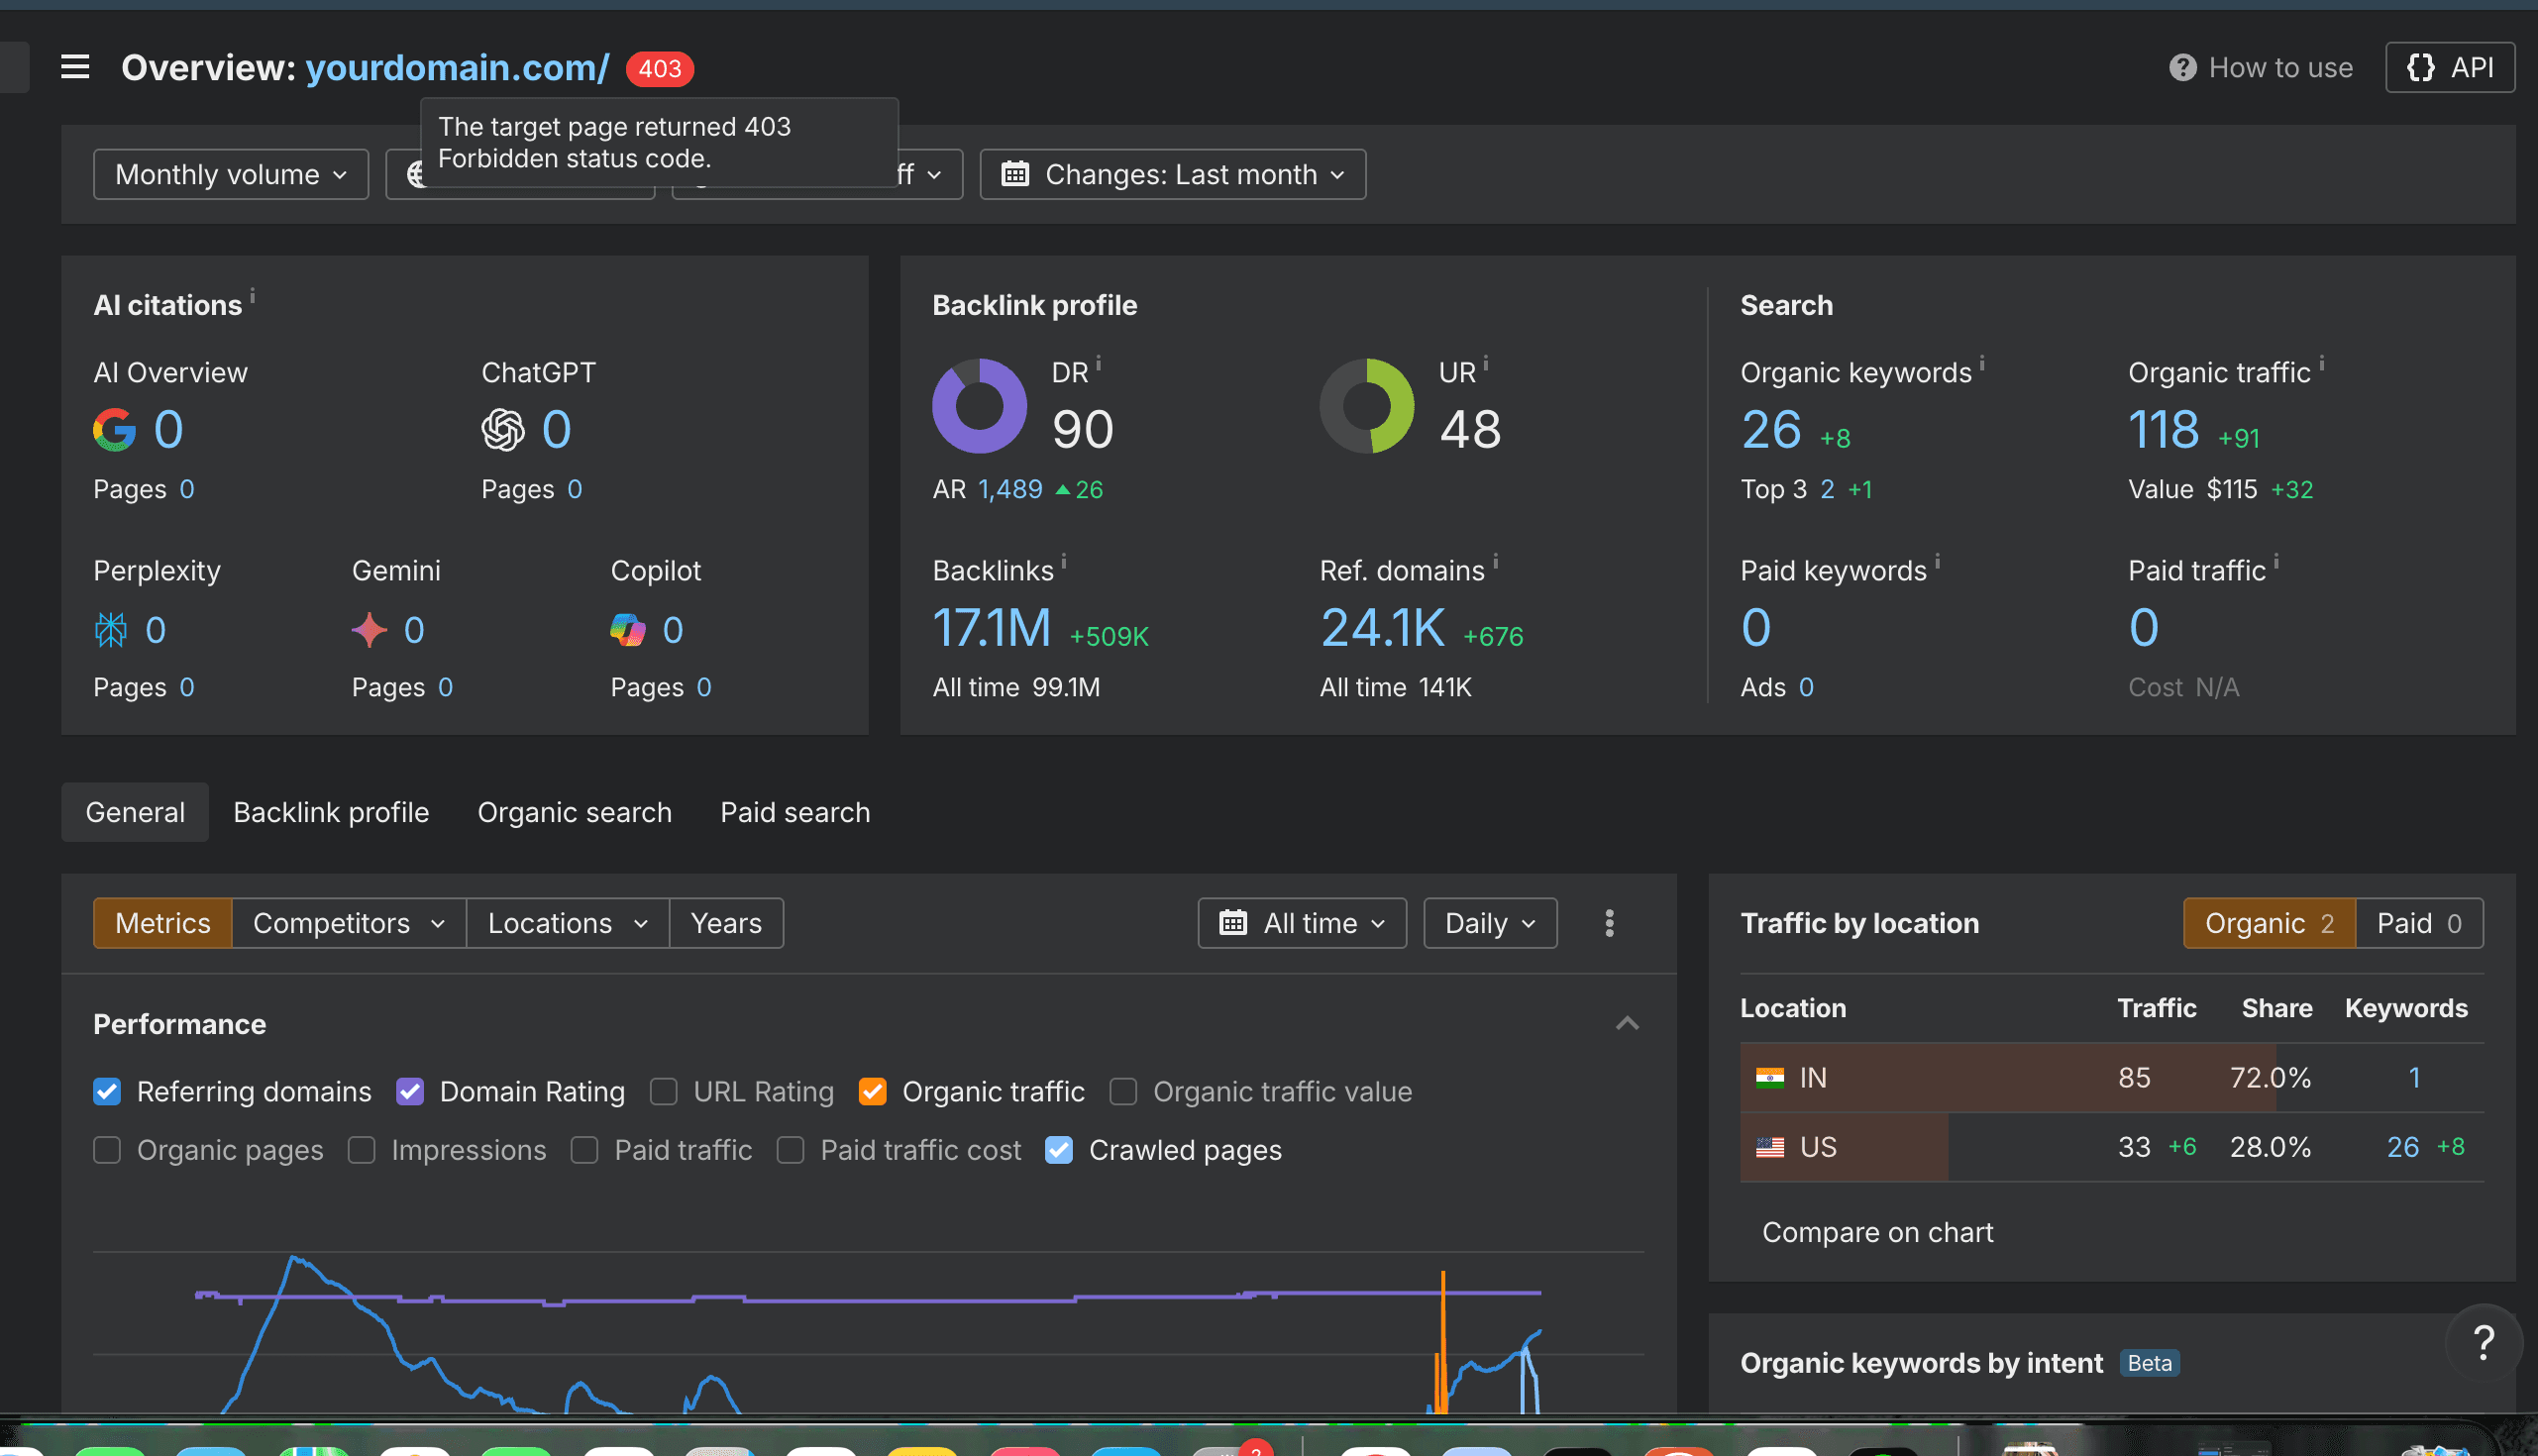This screenshot has width=2538, height=1456.
Task: Click the Google AI Overview icon
Action: [115, 430]
